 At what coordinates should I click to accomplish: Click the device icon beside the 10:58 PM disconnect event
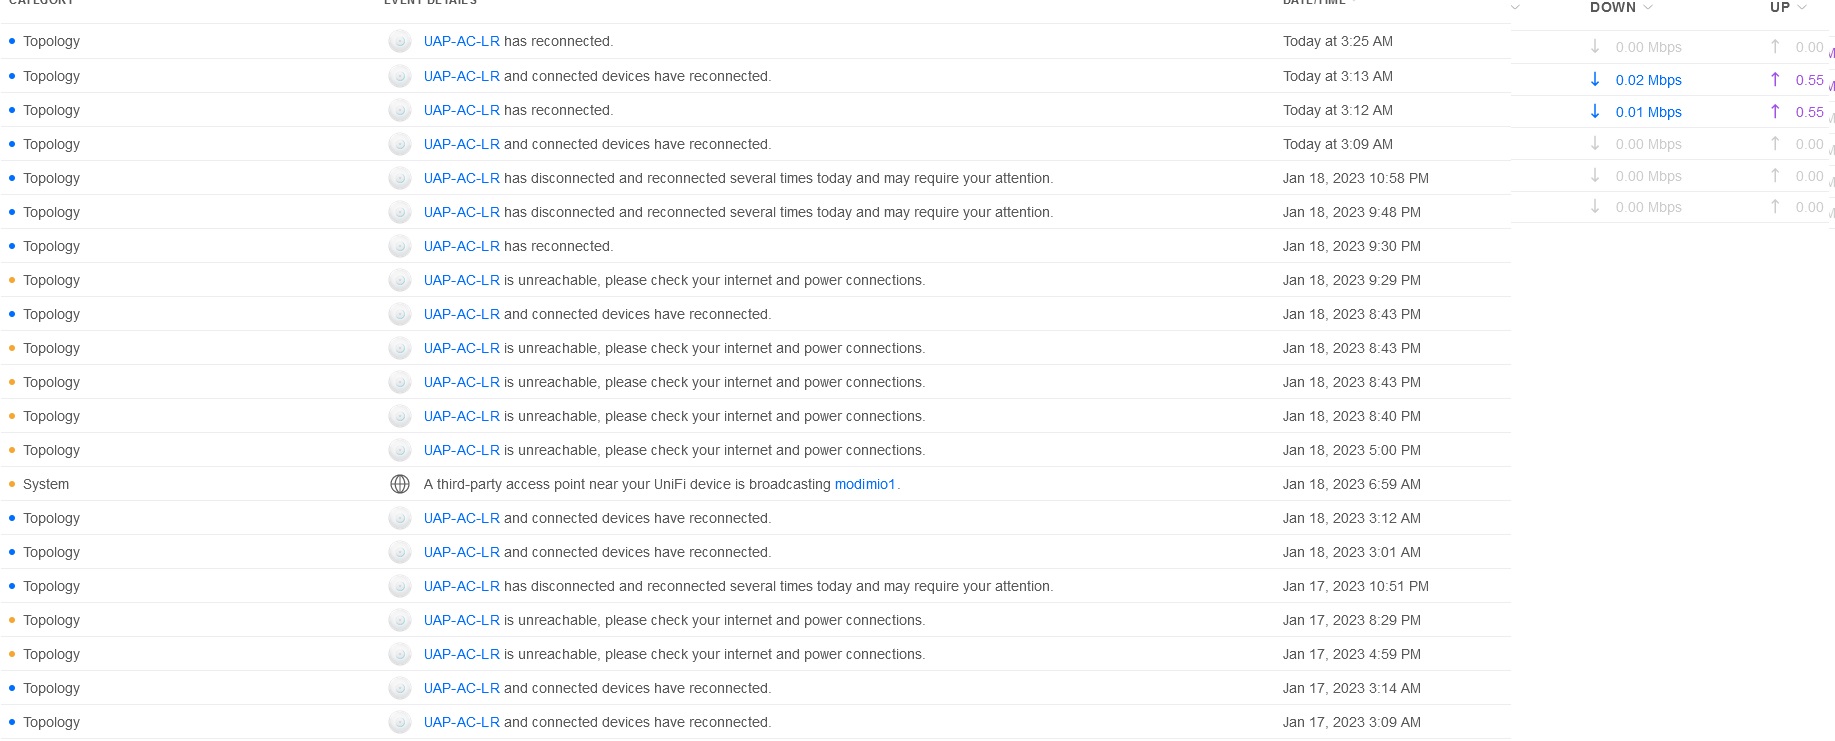[x=399, y=178]
